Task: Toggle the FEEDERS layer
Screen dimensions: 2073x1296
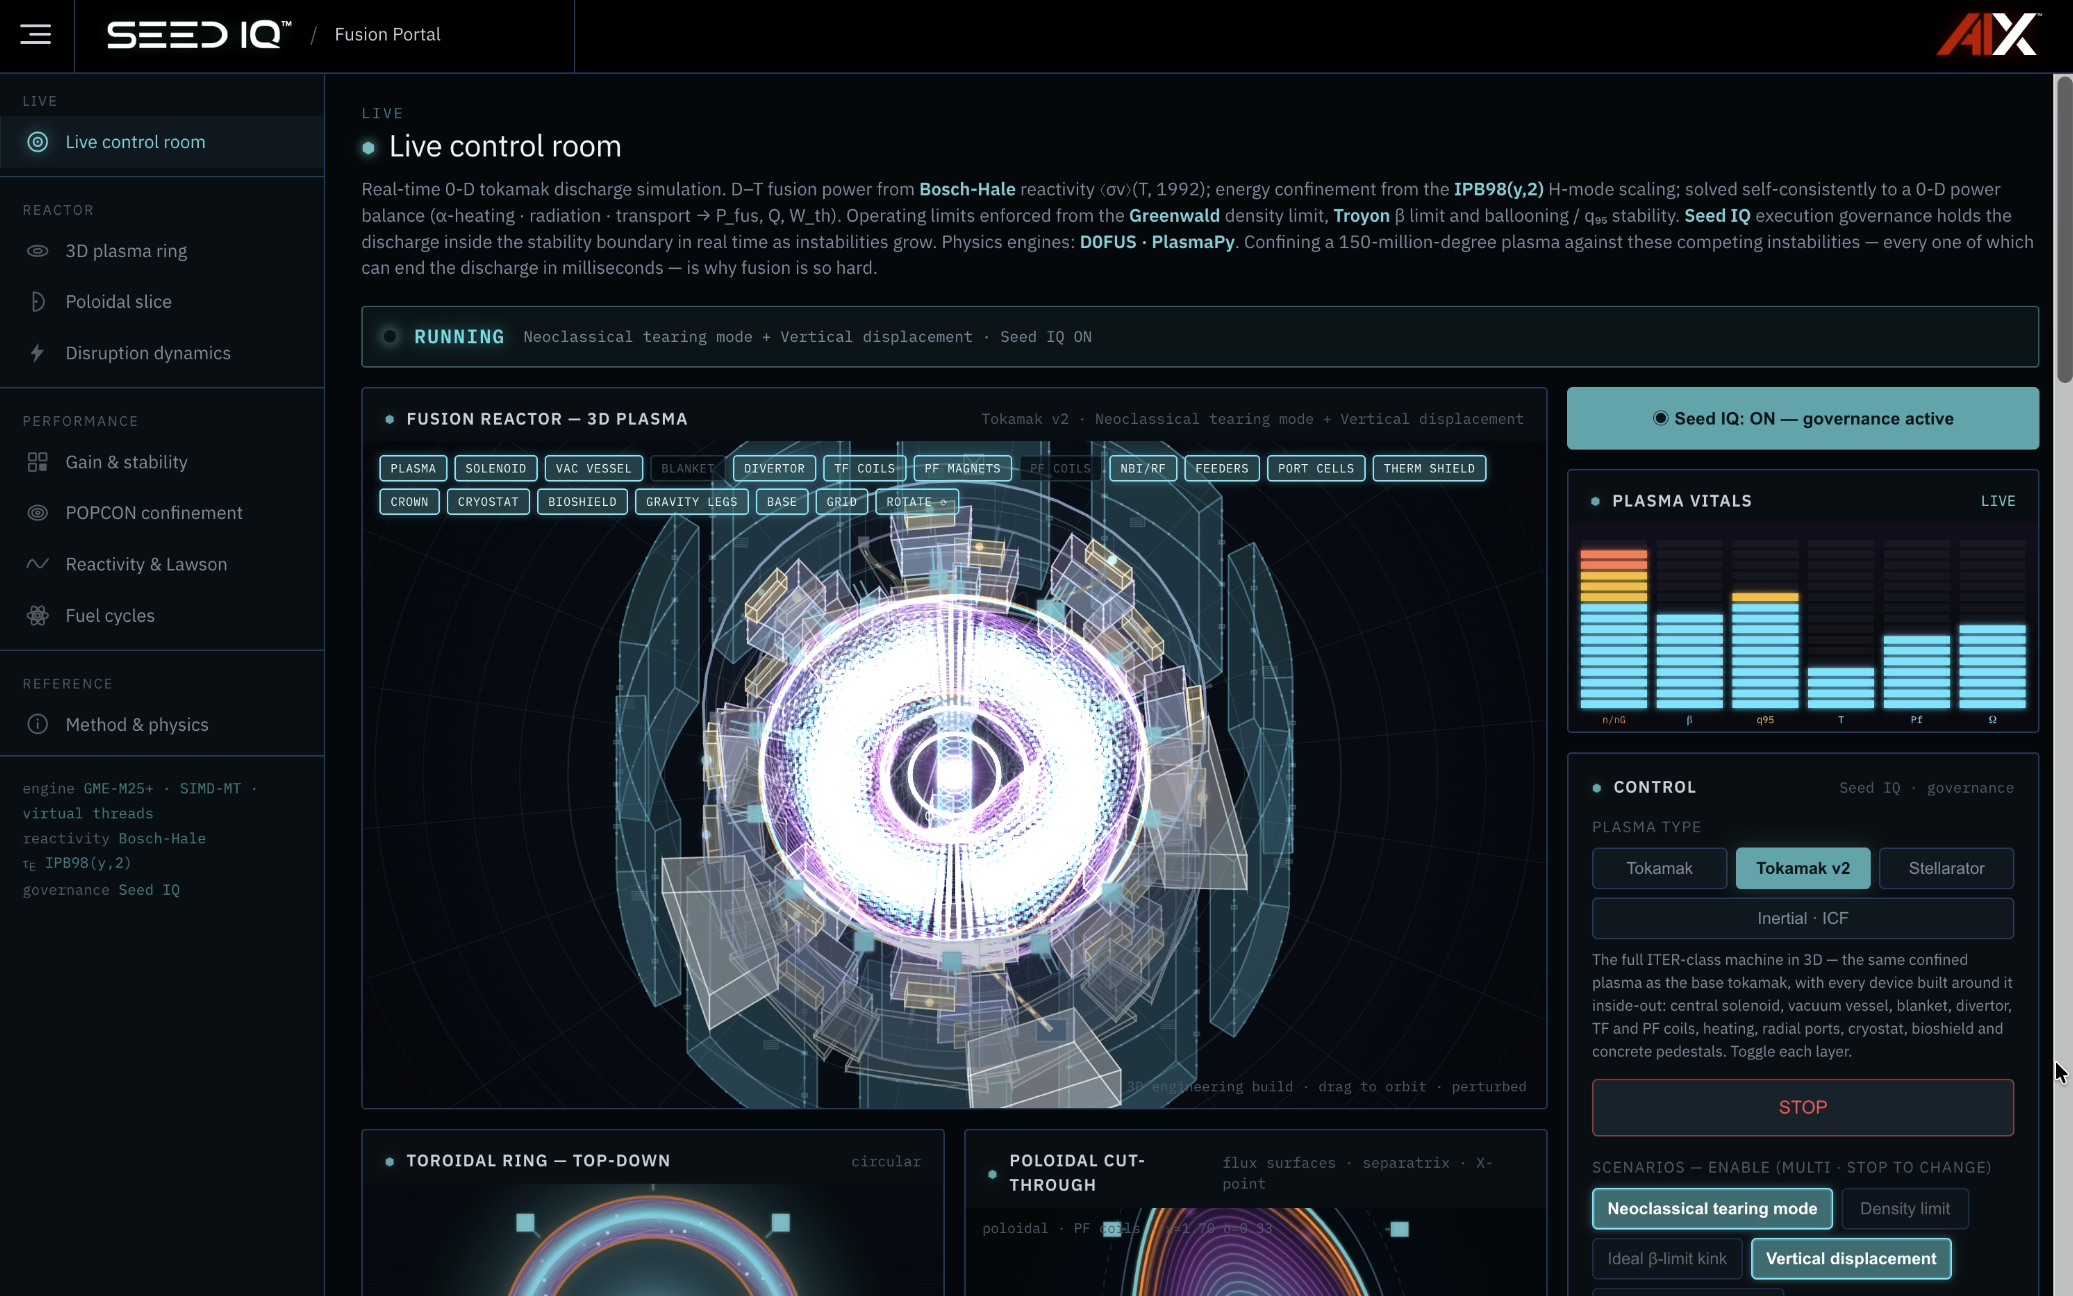Action: click(1222, 468)
